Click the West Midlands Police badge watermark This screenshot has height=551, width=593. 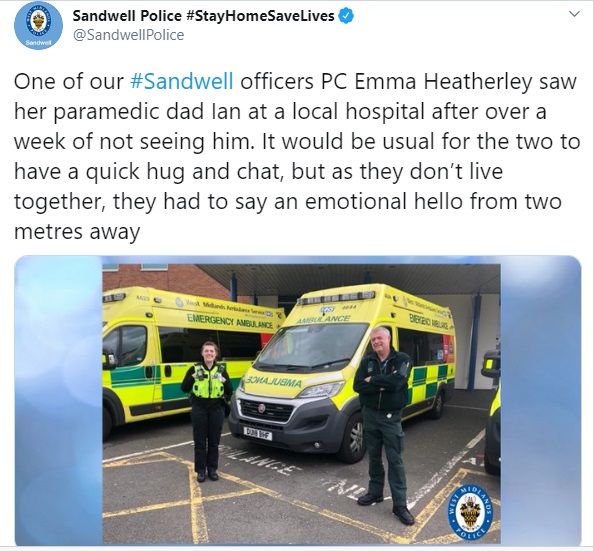(x=473, y=511)
